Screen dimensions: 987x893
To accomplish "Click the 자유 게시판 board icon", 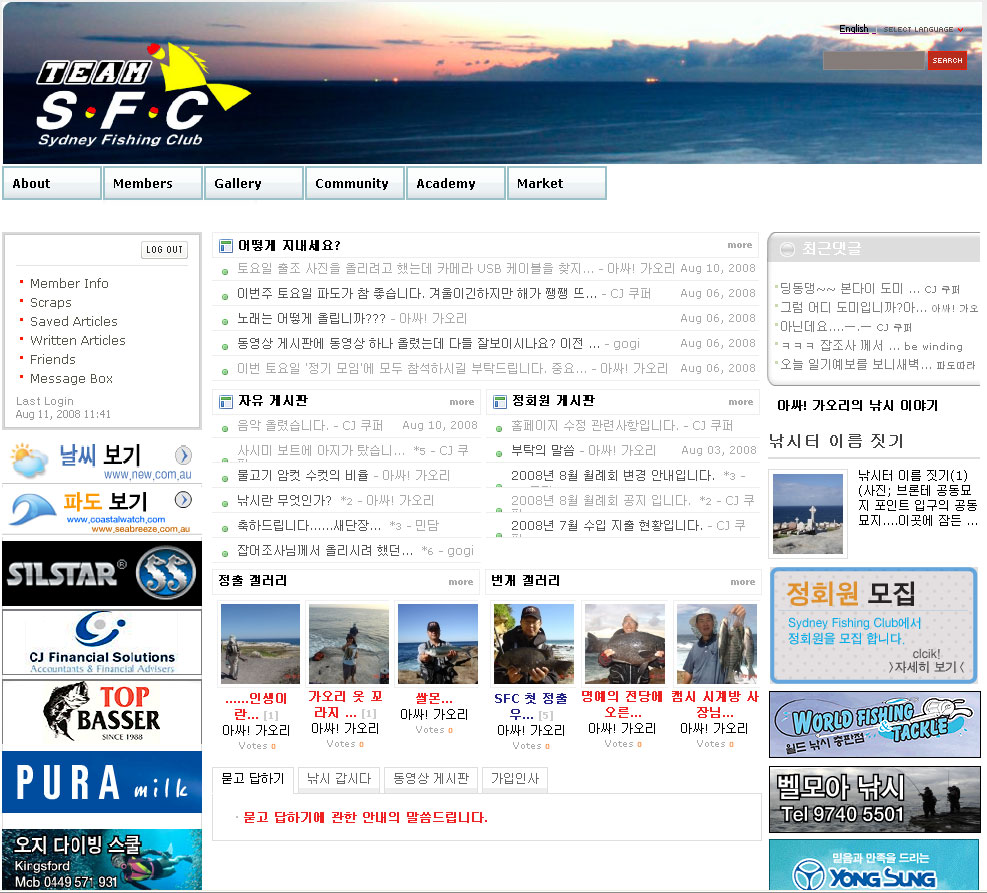I will (x=225, y=402).
